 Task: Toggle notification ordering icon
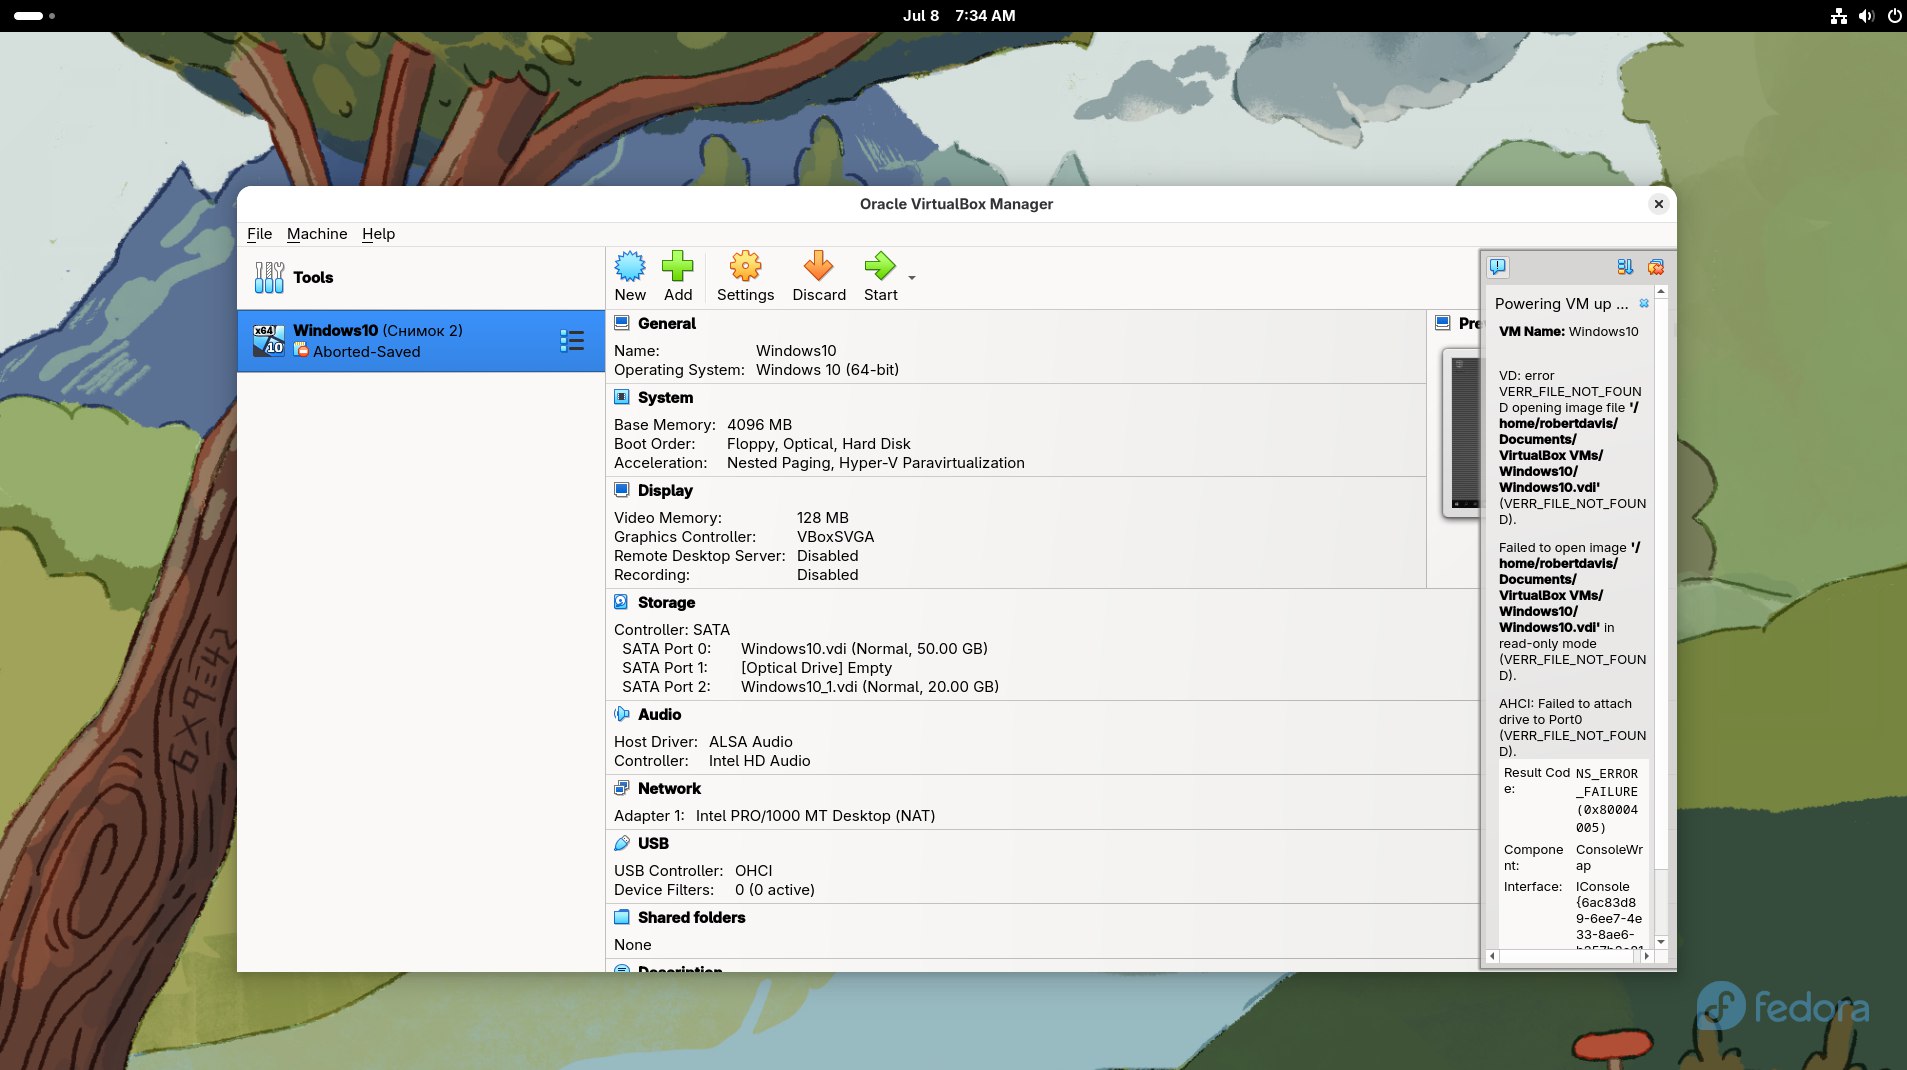pyautogui.click(x=1625, y=266)
